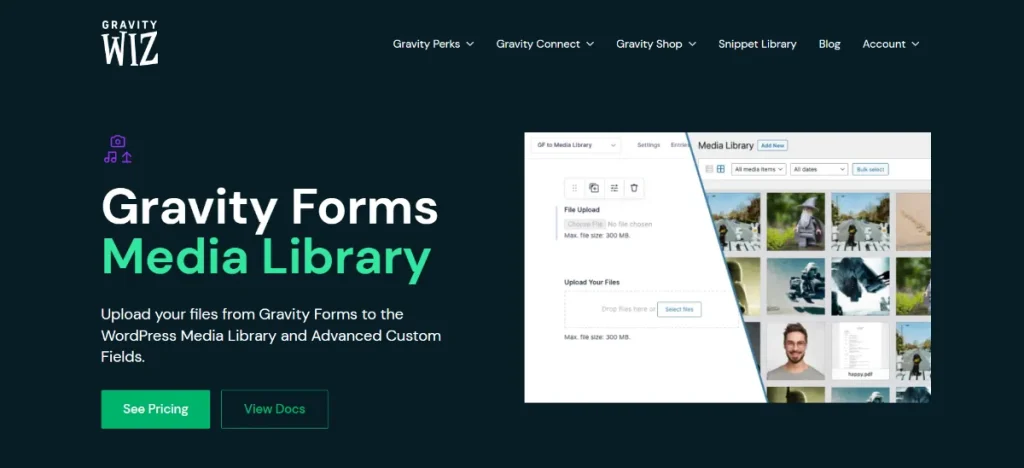The height and width of the screenshot is (468, 1024).
Task: Click the Upload Your Files label
Action: coord(592,283)
